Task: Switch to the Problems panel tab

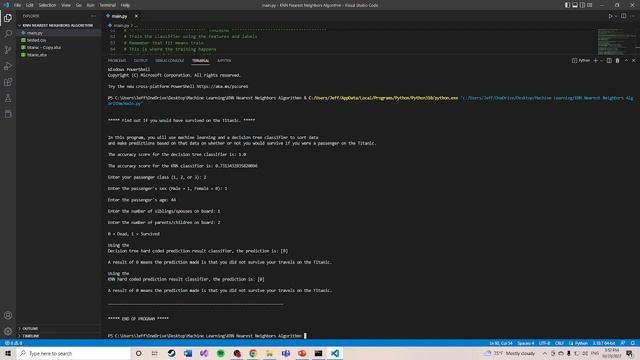Action: [117, 60]
